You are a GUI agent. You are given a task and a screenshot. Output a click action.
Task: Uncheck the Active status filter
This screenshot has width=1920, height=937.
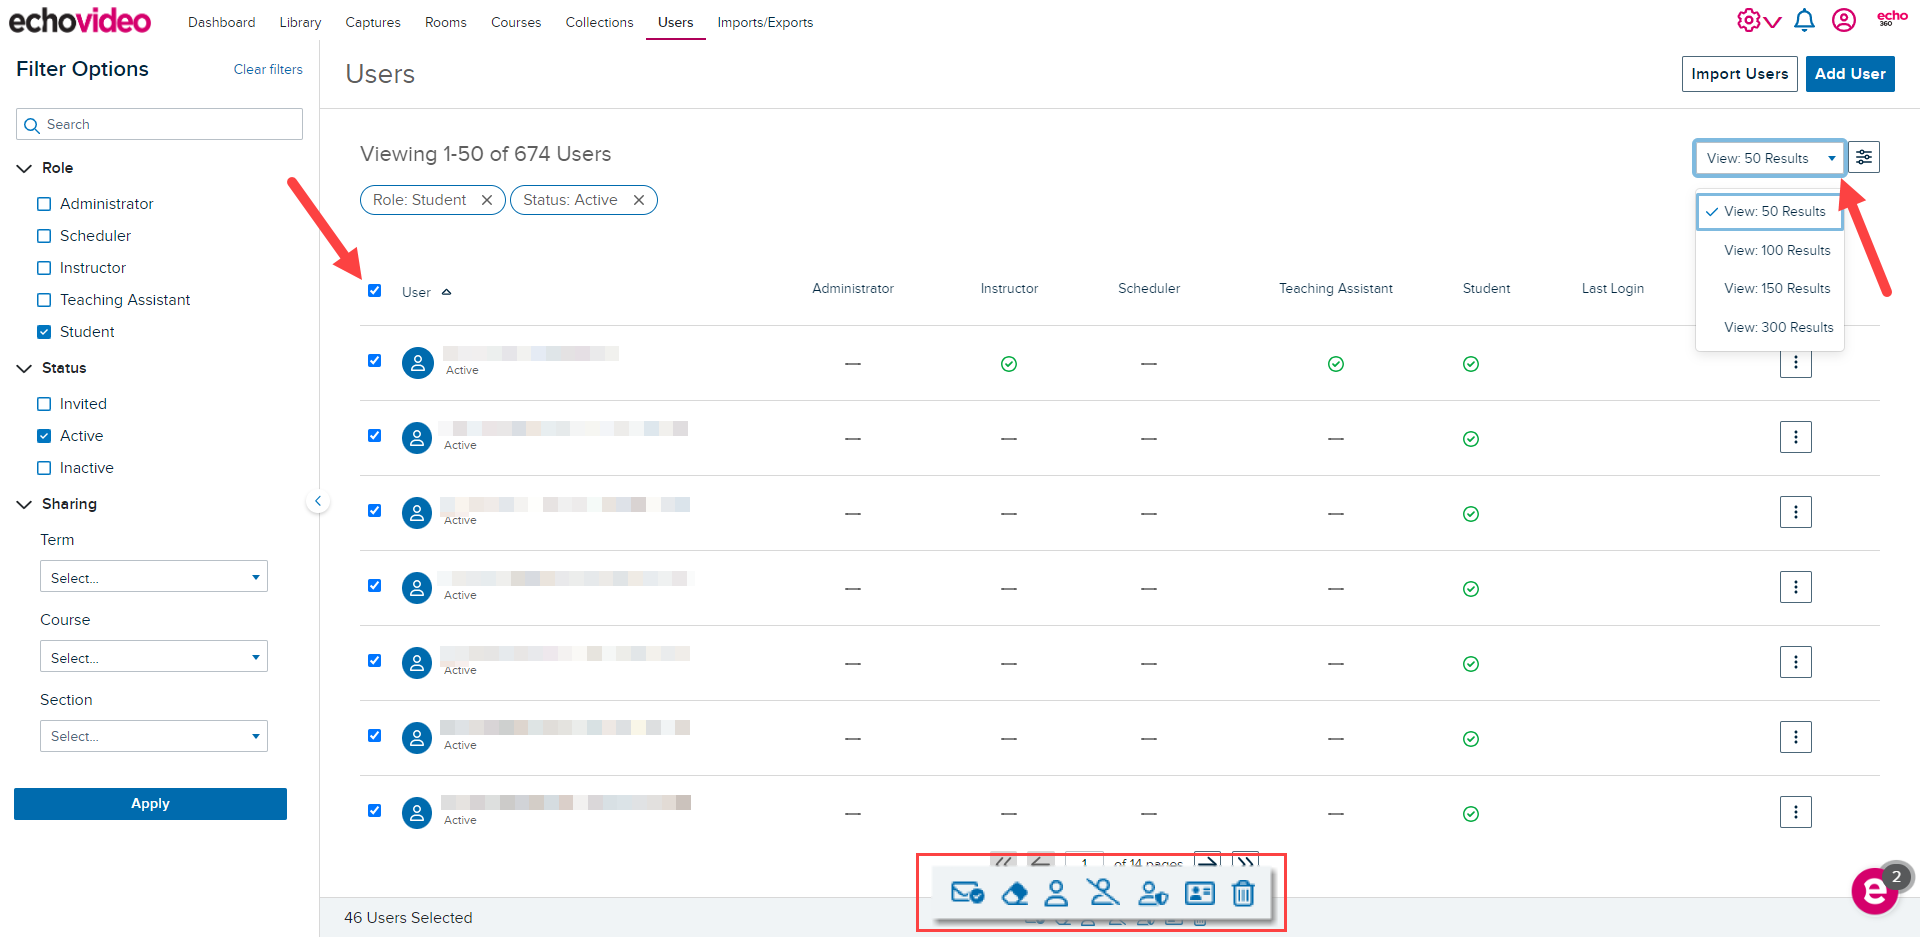44,436
